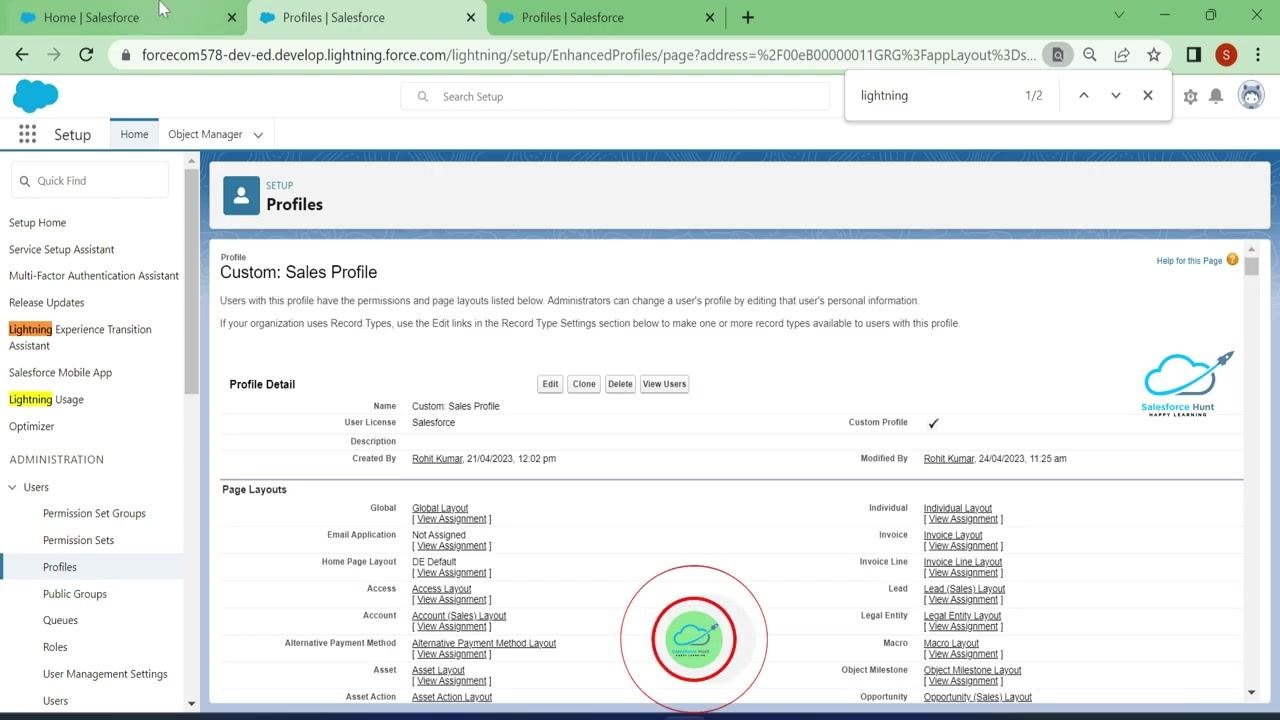Open the Lead (Sales) Layout link

[x=964, y=589]
